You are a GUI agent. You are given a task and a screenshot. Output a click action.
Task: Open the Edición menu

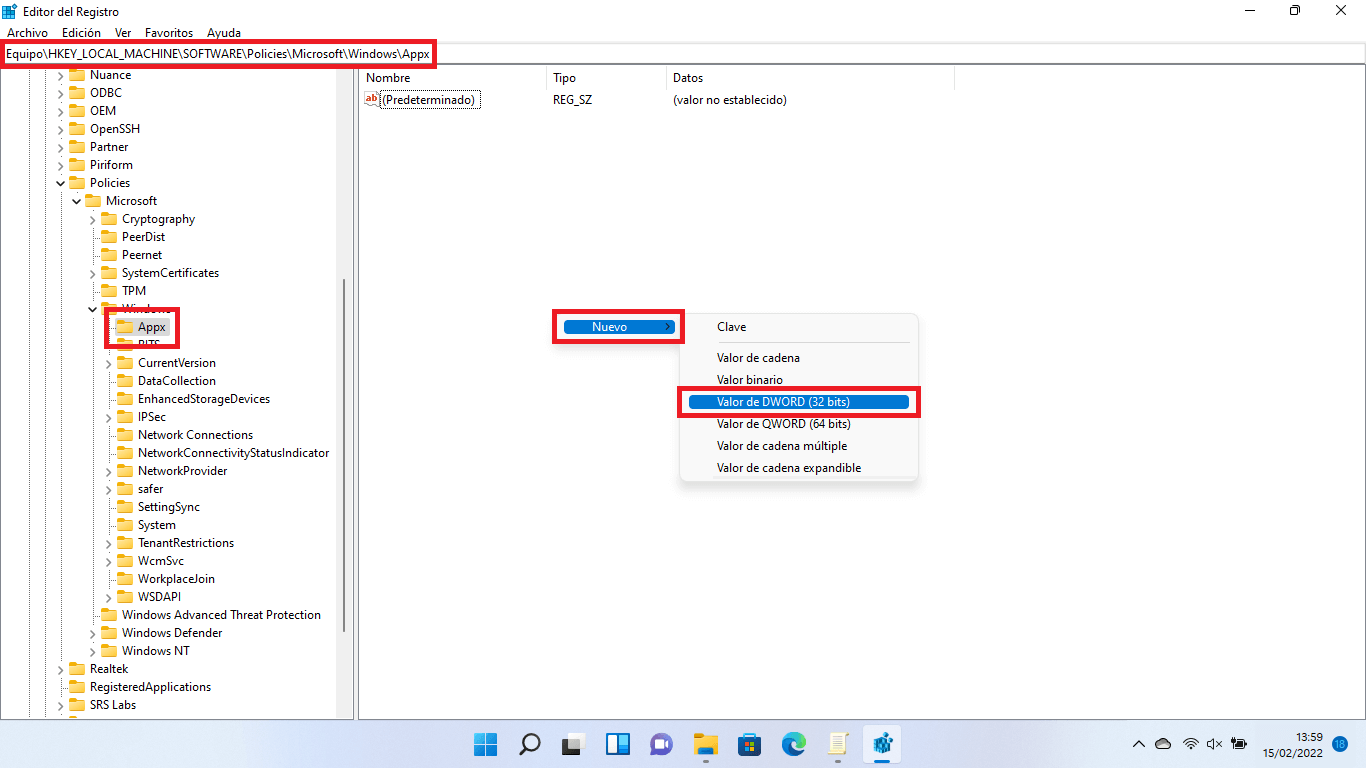pyautogui.click(x=81, y=33)
